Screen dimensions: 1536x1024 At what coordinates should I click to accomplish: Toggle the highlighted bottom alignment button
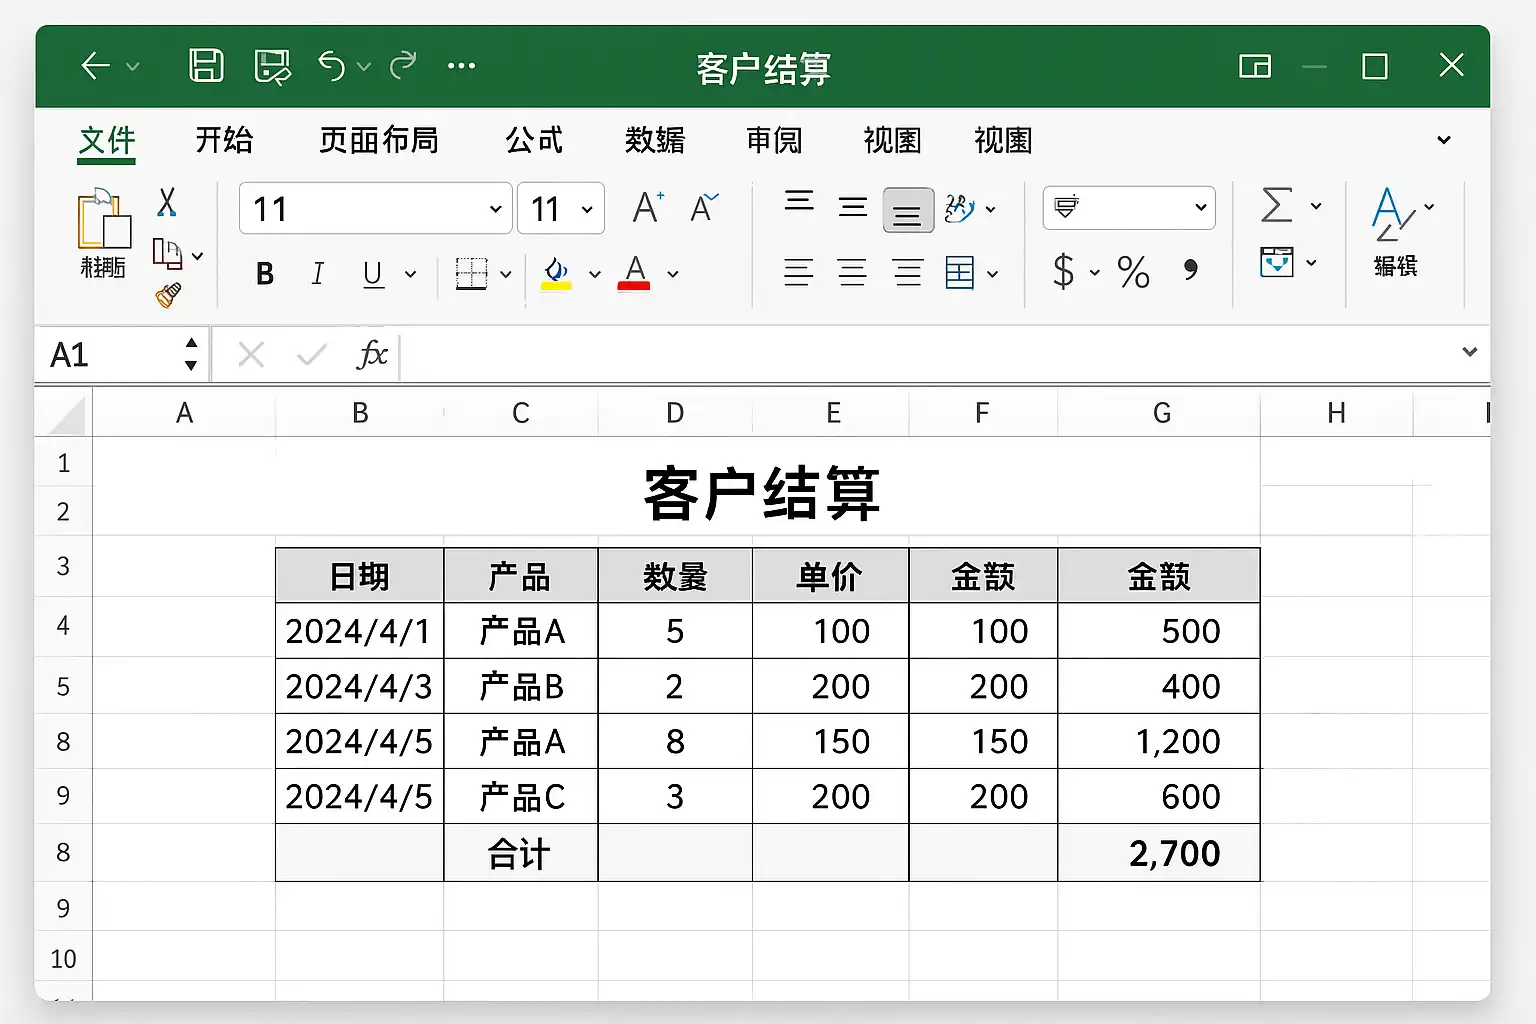pyautogui.click(x=908, y=210)
